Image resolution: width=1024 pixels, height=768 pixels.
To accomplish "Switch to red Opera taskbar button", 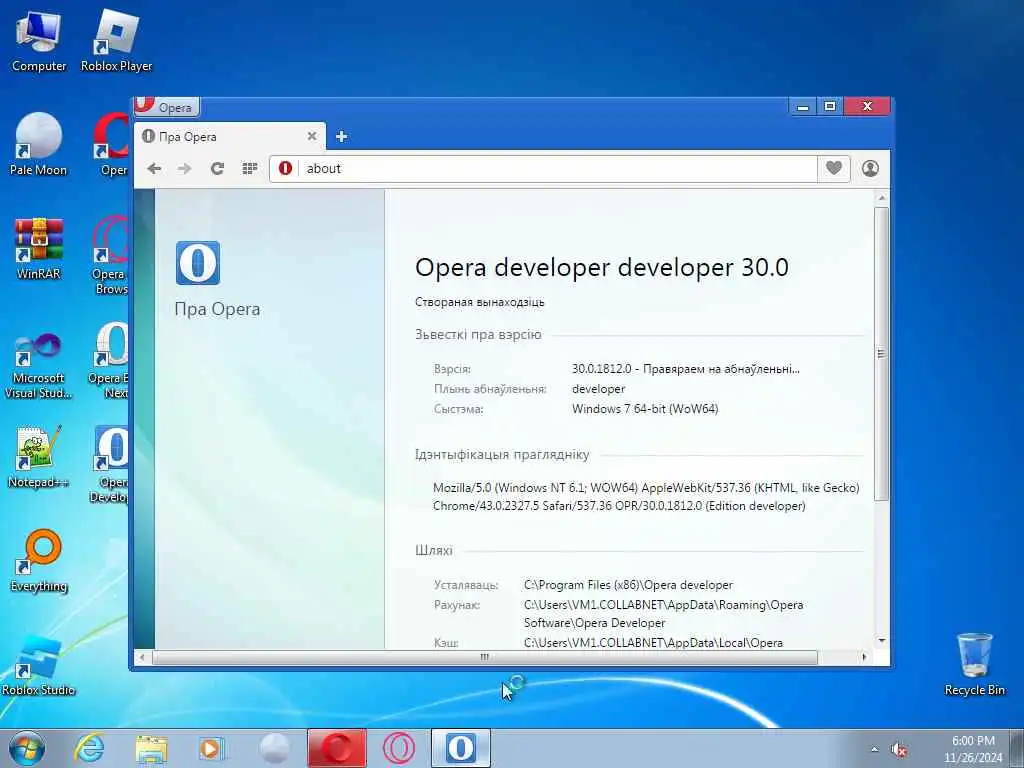I will click(x=337, y=748).
